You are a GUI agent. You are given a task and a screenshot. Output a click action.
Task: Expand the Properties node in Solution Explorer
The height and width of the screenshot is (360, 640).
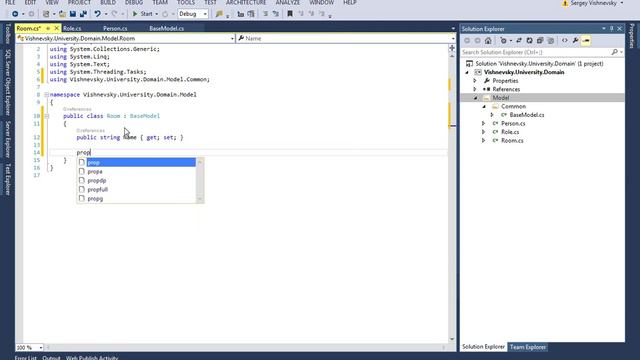click(x=475, y=81)
